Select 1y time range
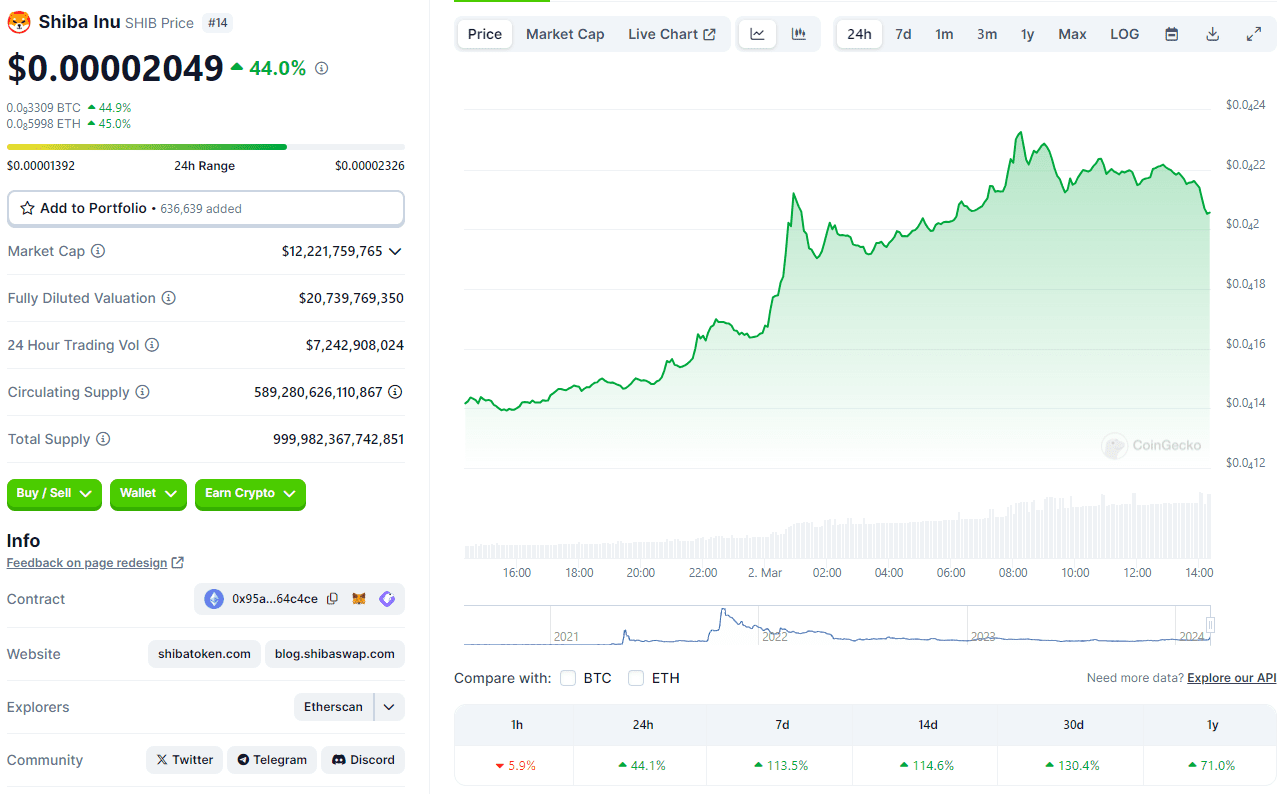1287x794 pixels. (1027, 34)
